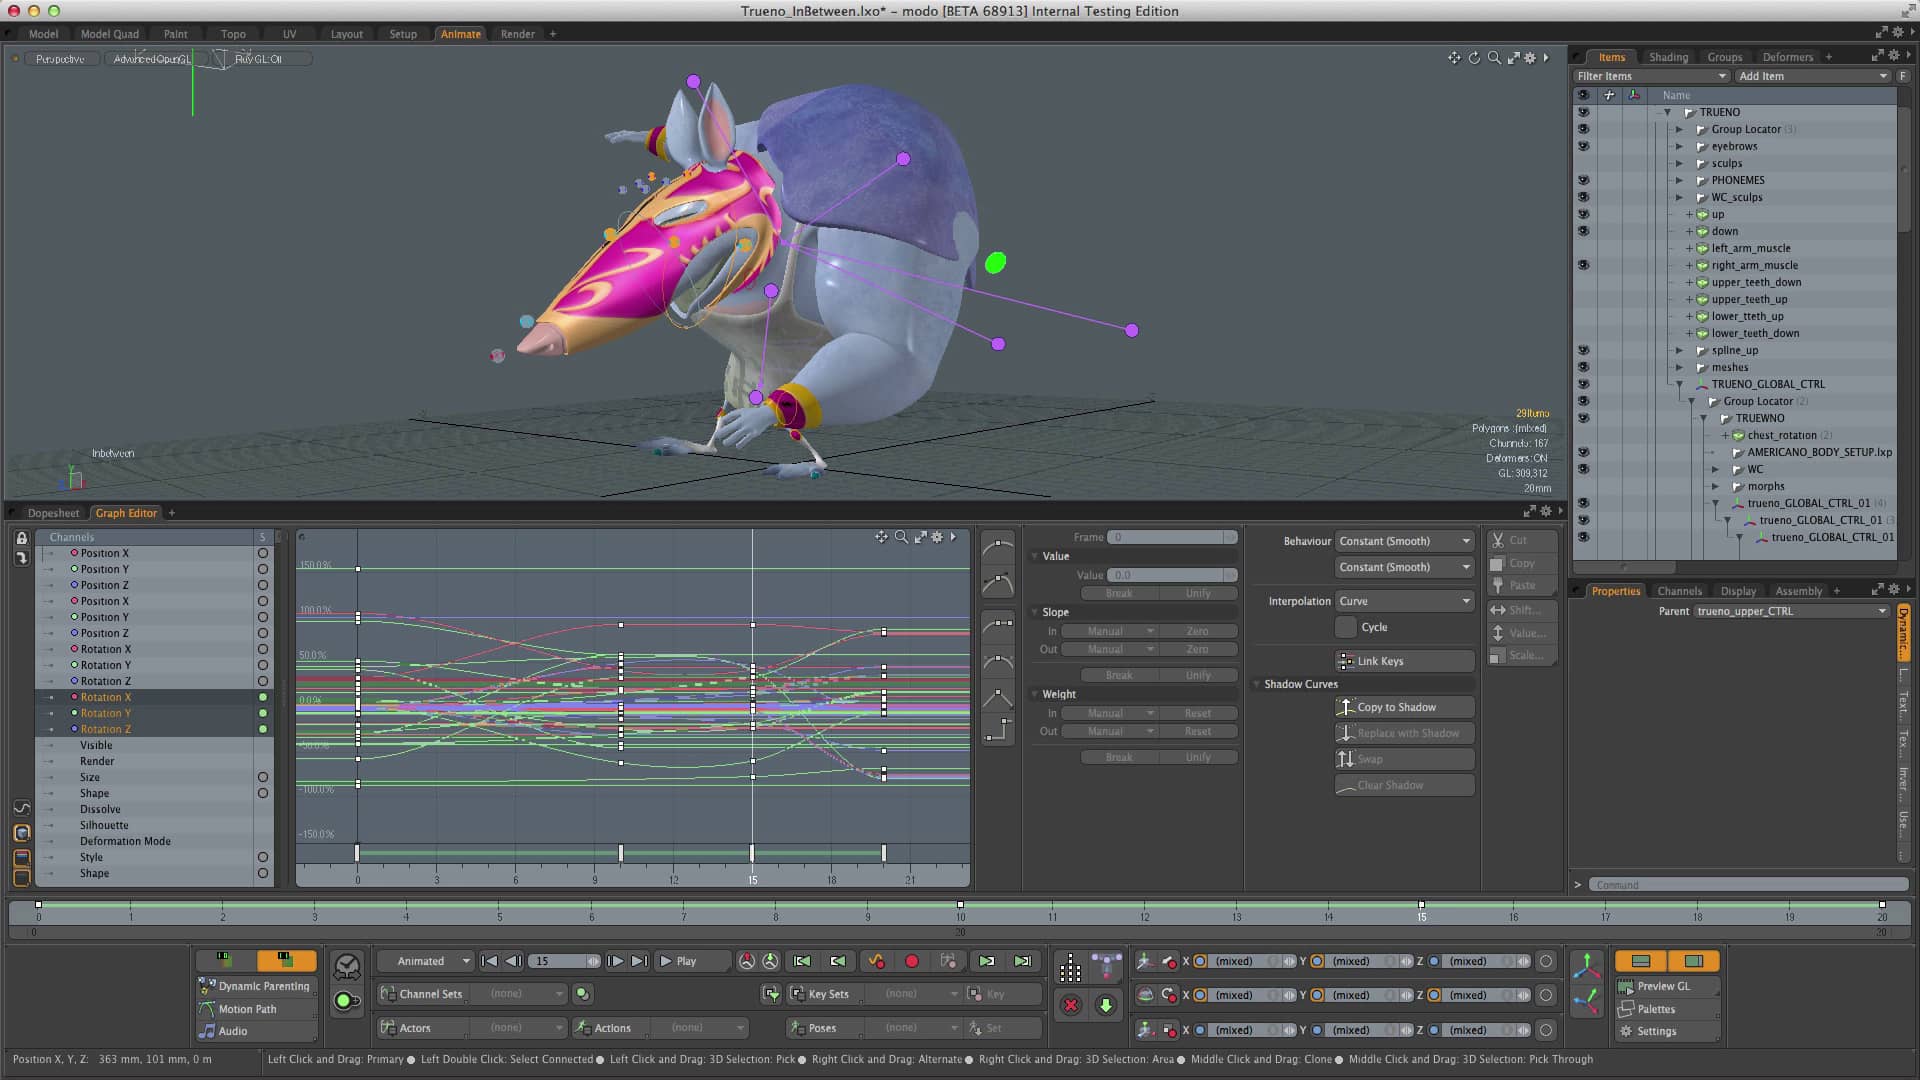Expand the PHONEMES group
The width and height of the screenshot is (1920, 1080).
pyautogui.click(x=1679, y=180)
